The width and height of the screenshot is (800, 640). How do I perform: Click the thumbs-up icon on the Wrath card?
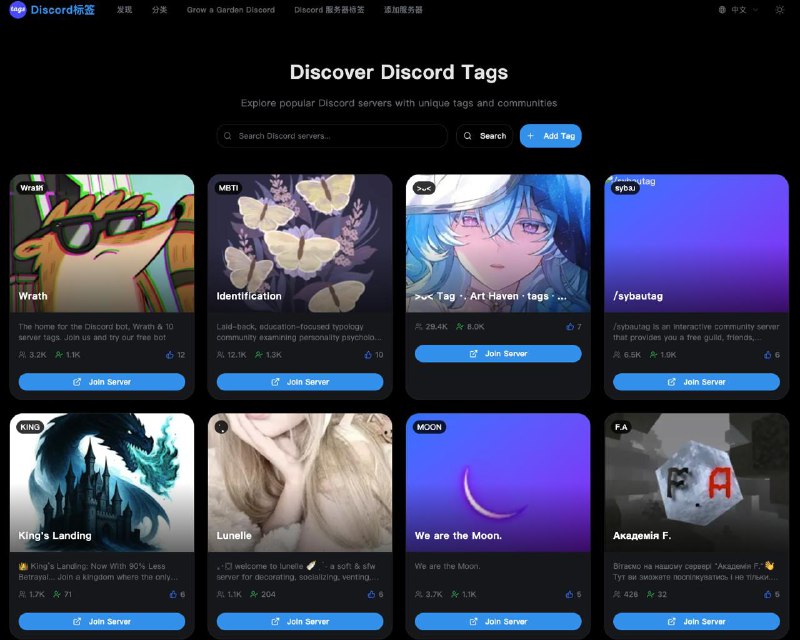coord(168,354)
